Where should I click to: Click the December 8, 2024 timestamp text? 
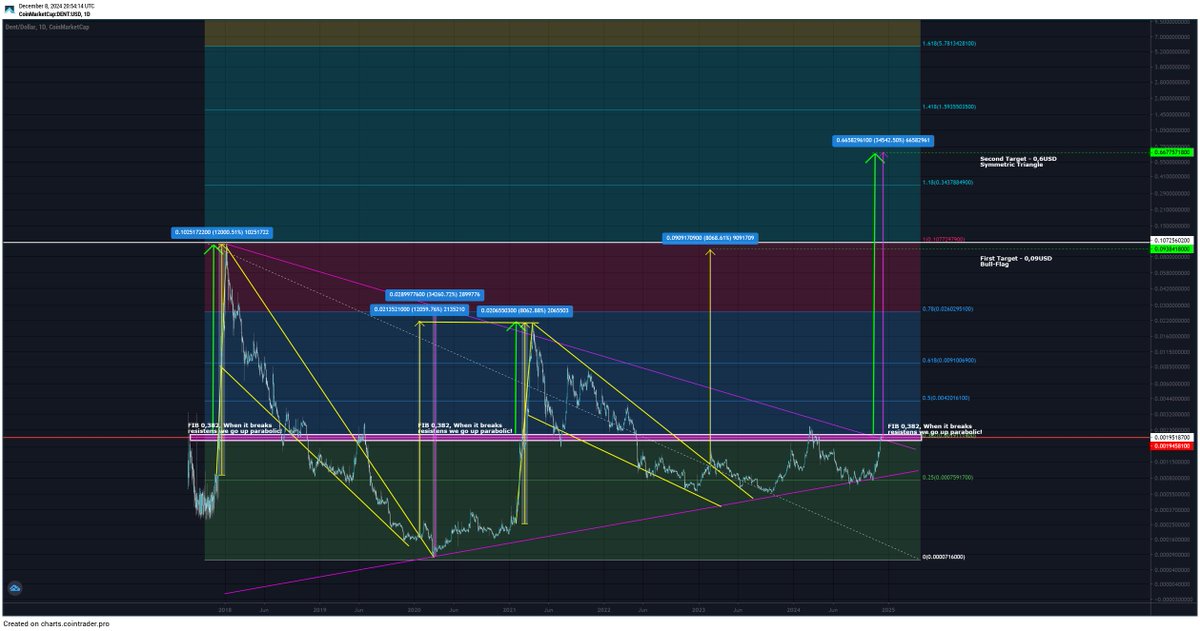[x=57, y=5]
